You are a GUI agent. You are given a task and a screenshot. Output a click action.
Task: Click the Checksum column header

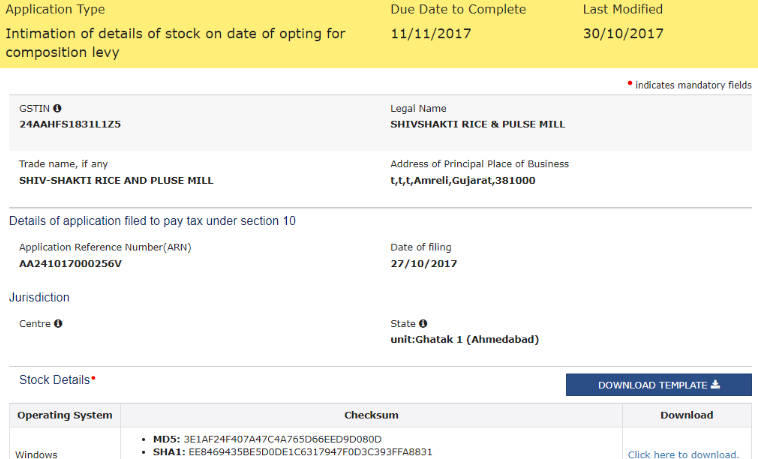(x=371, y=415)
